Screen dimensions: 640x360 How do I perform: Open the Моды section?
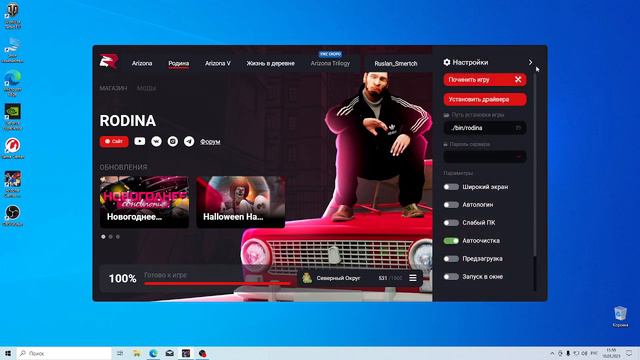click(146, 88)
